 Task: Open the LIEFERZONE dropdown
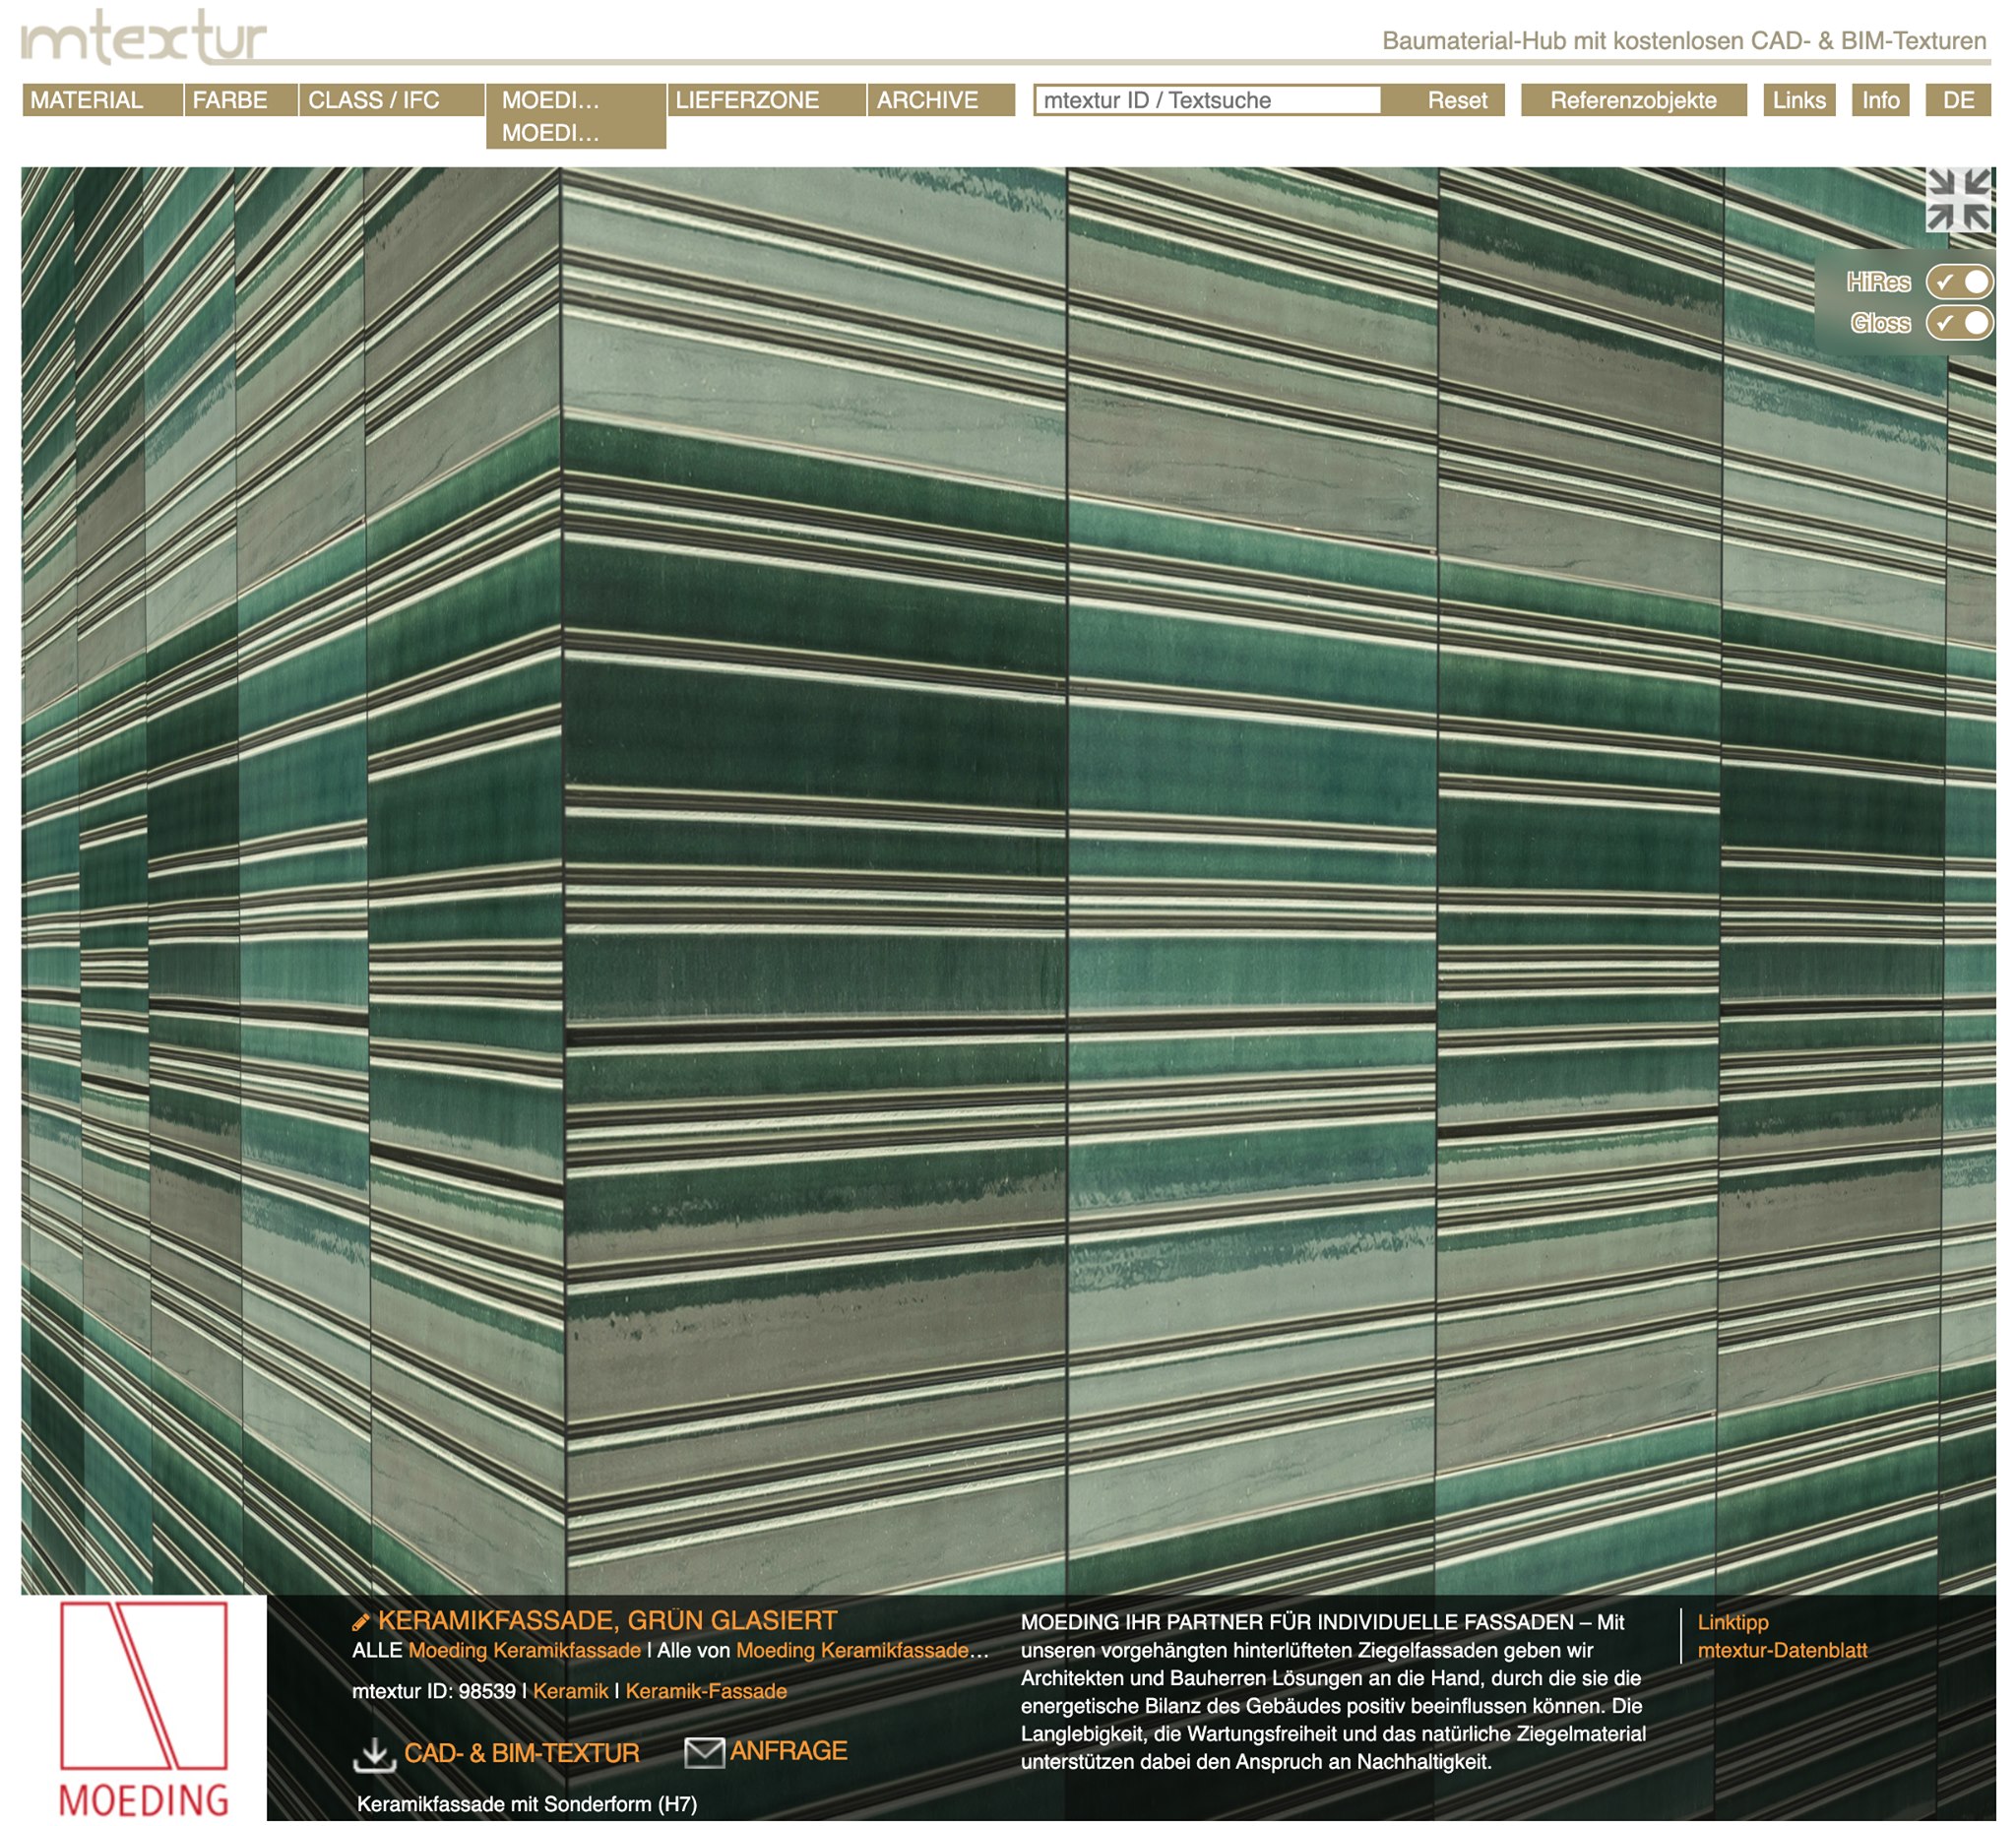tap(767, 100)
